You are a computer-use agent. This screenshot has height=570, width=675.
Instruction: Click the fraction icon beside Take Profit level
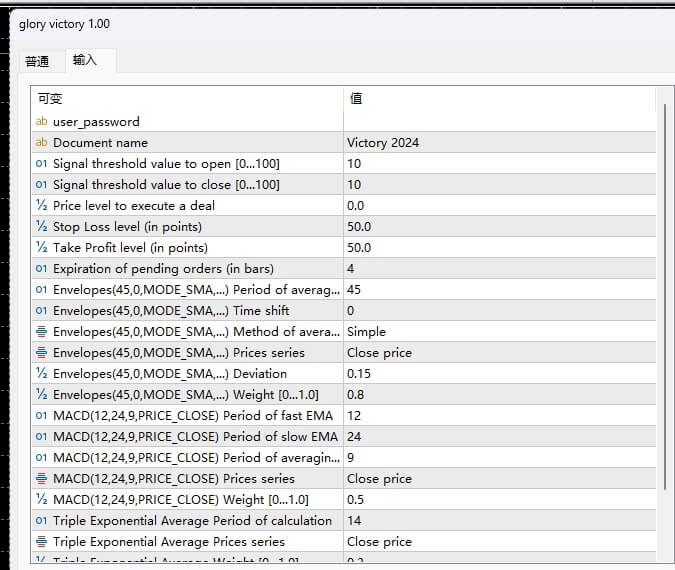41,247
